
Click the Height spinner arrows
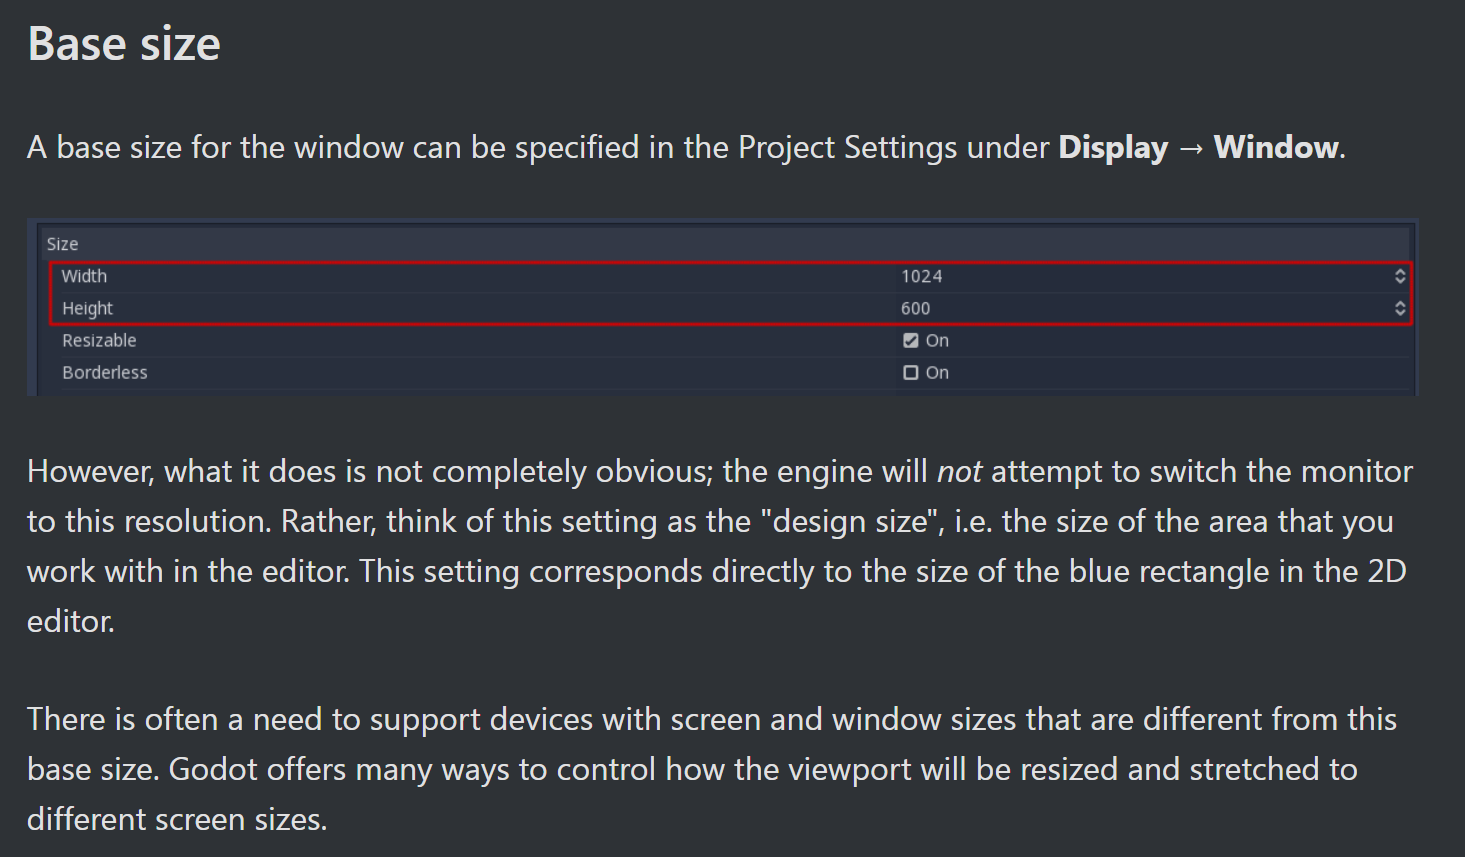[x=1400, y=308]
